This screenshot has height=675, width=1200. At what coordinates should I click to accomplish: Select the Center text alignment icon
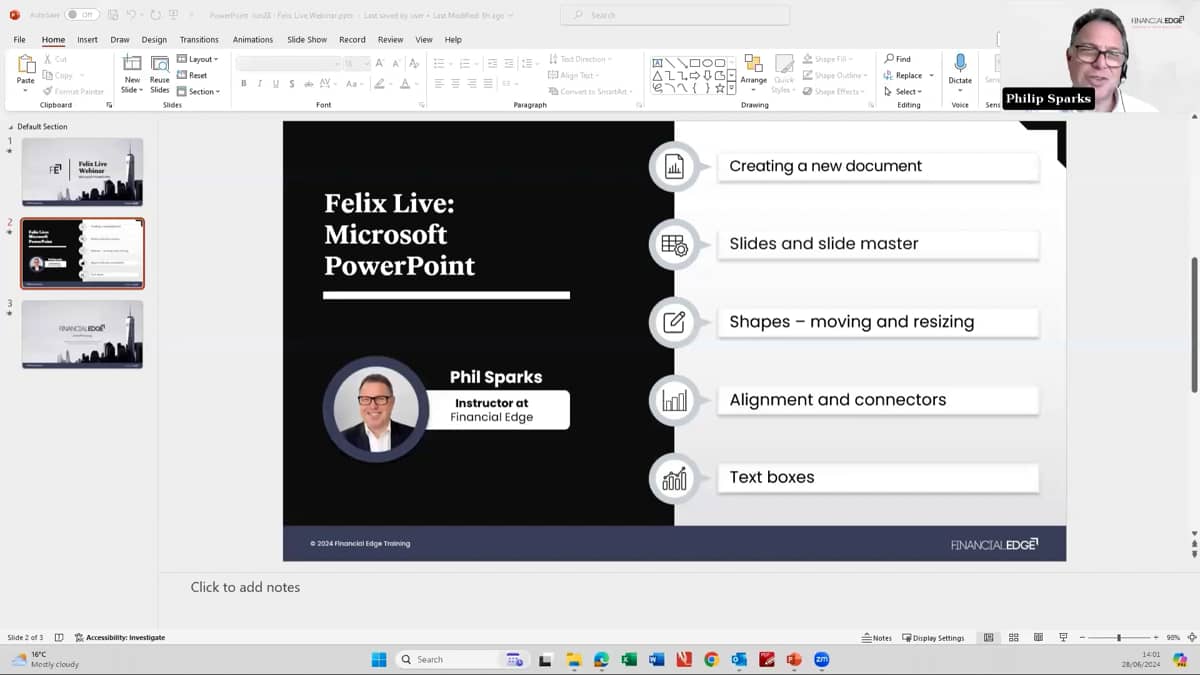click(x=455, y=84)
